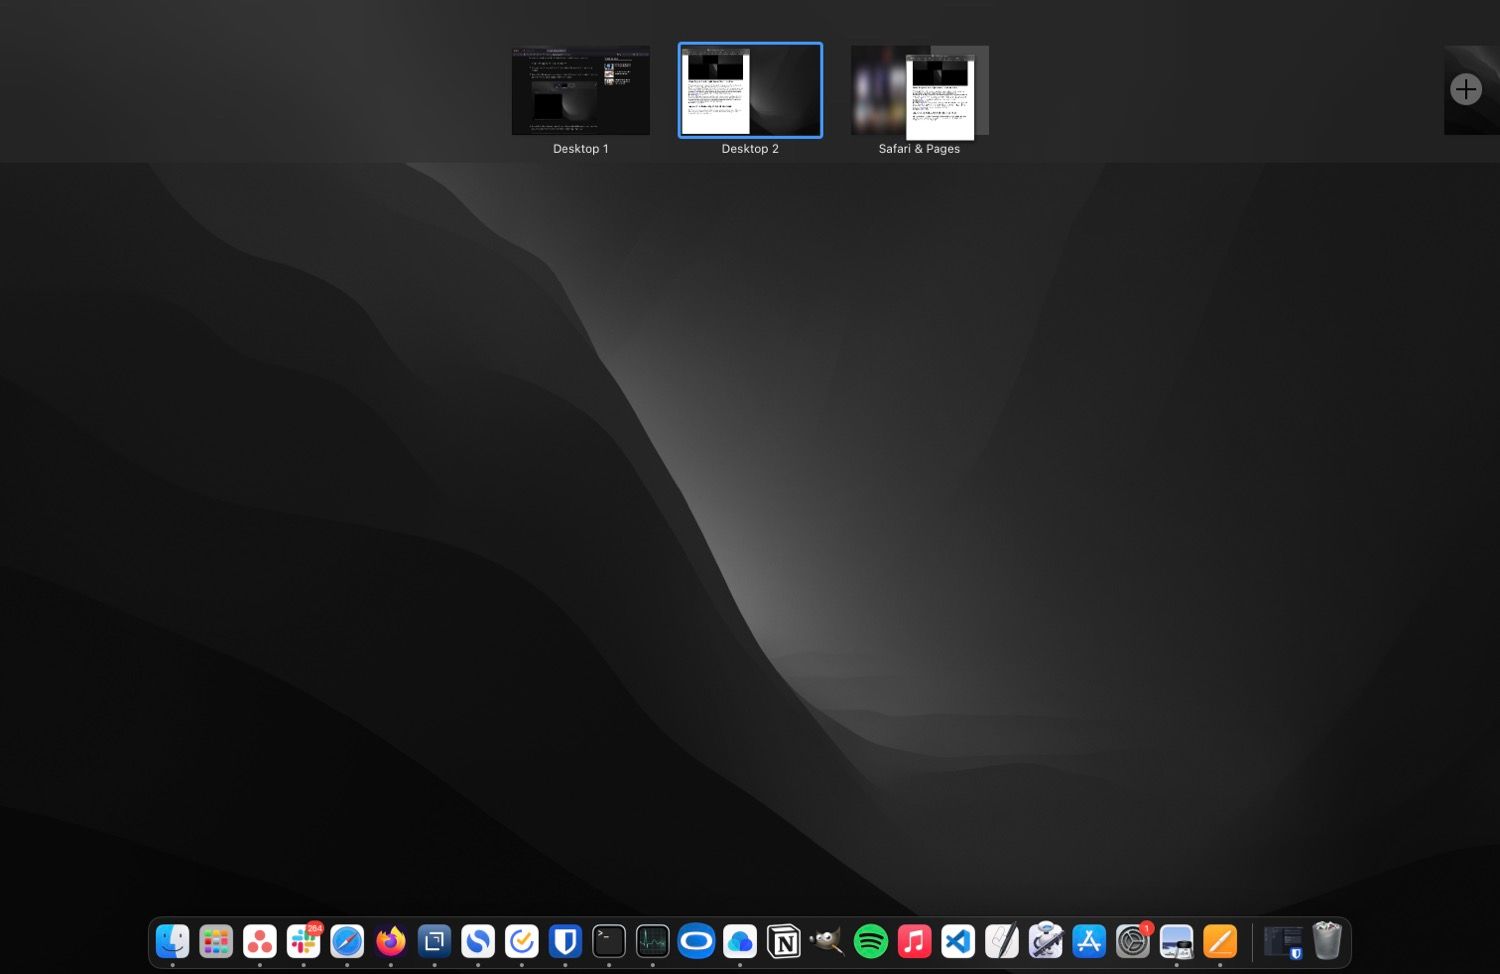Viewport: 1500px width, 974px height.
Task: Open Automator
Action: pyautogui.click(x=1045, y=941)
